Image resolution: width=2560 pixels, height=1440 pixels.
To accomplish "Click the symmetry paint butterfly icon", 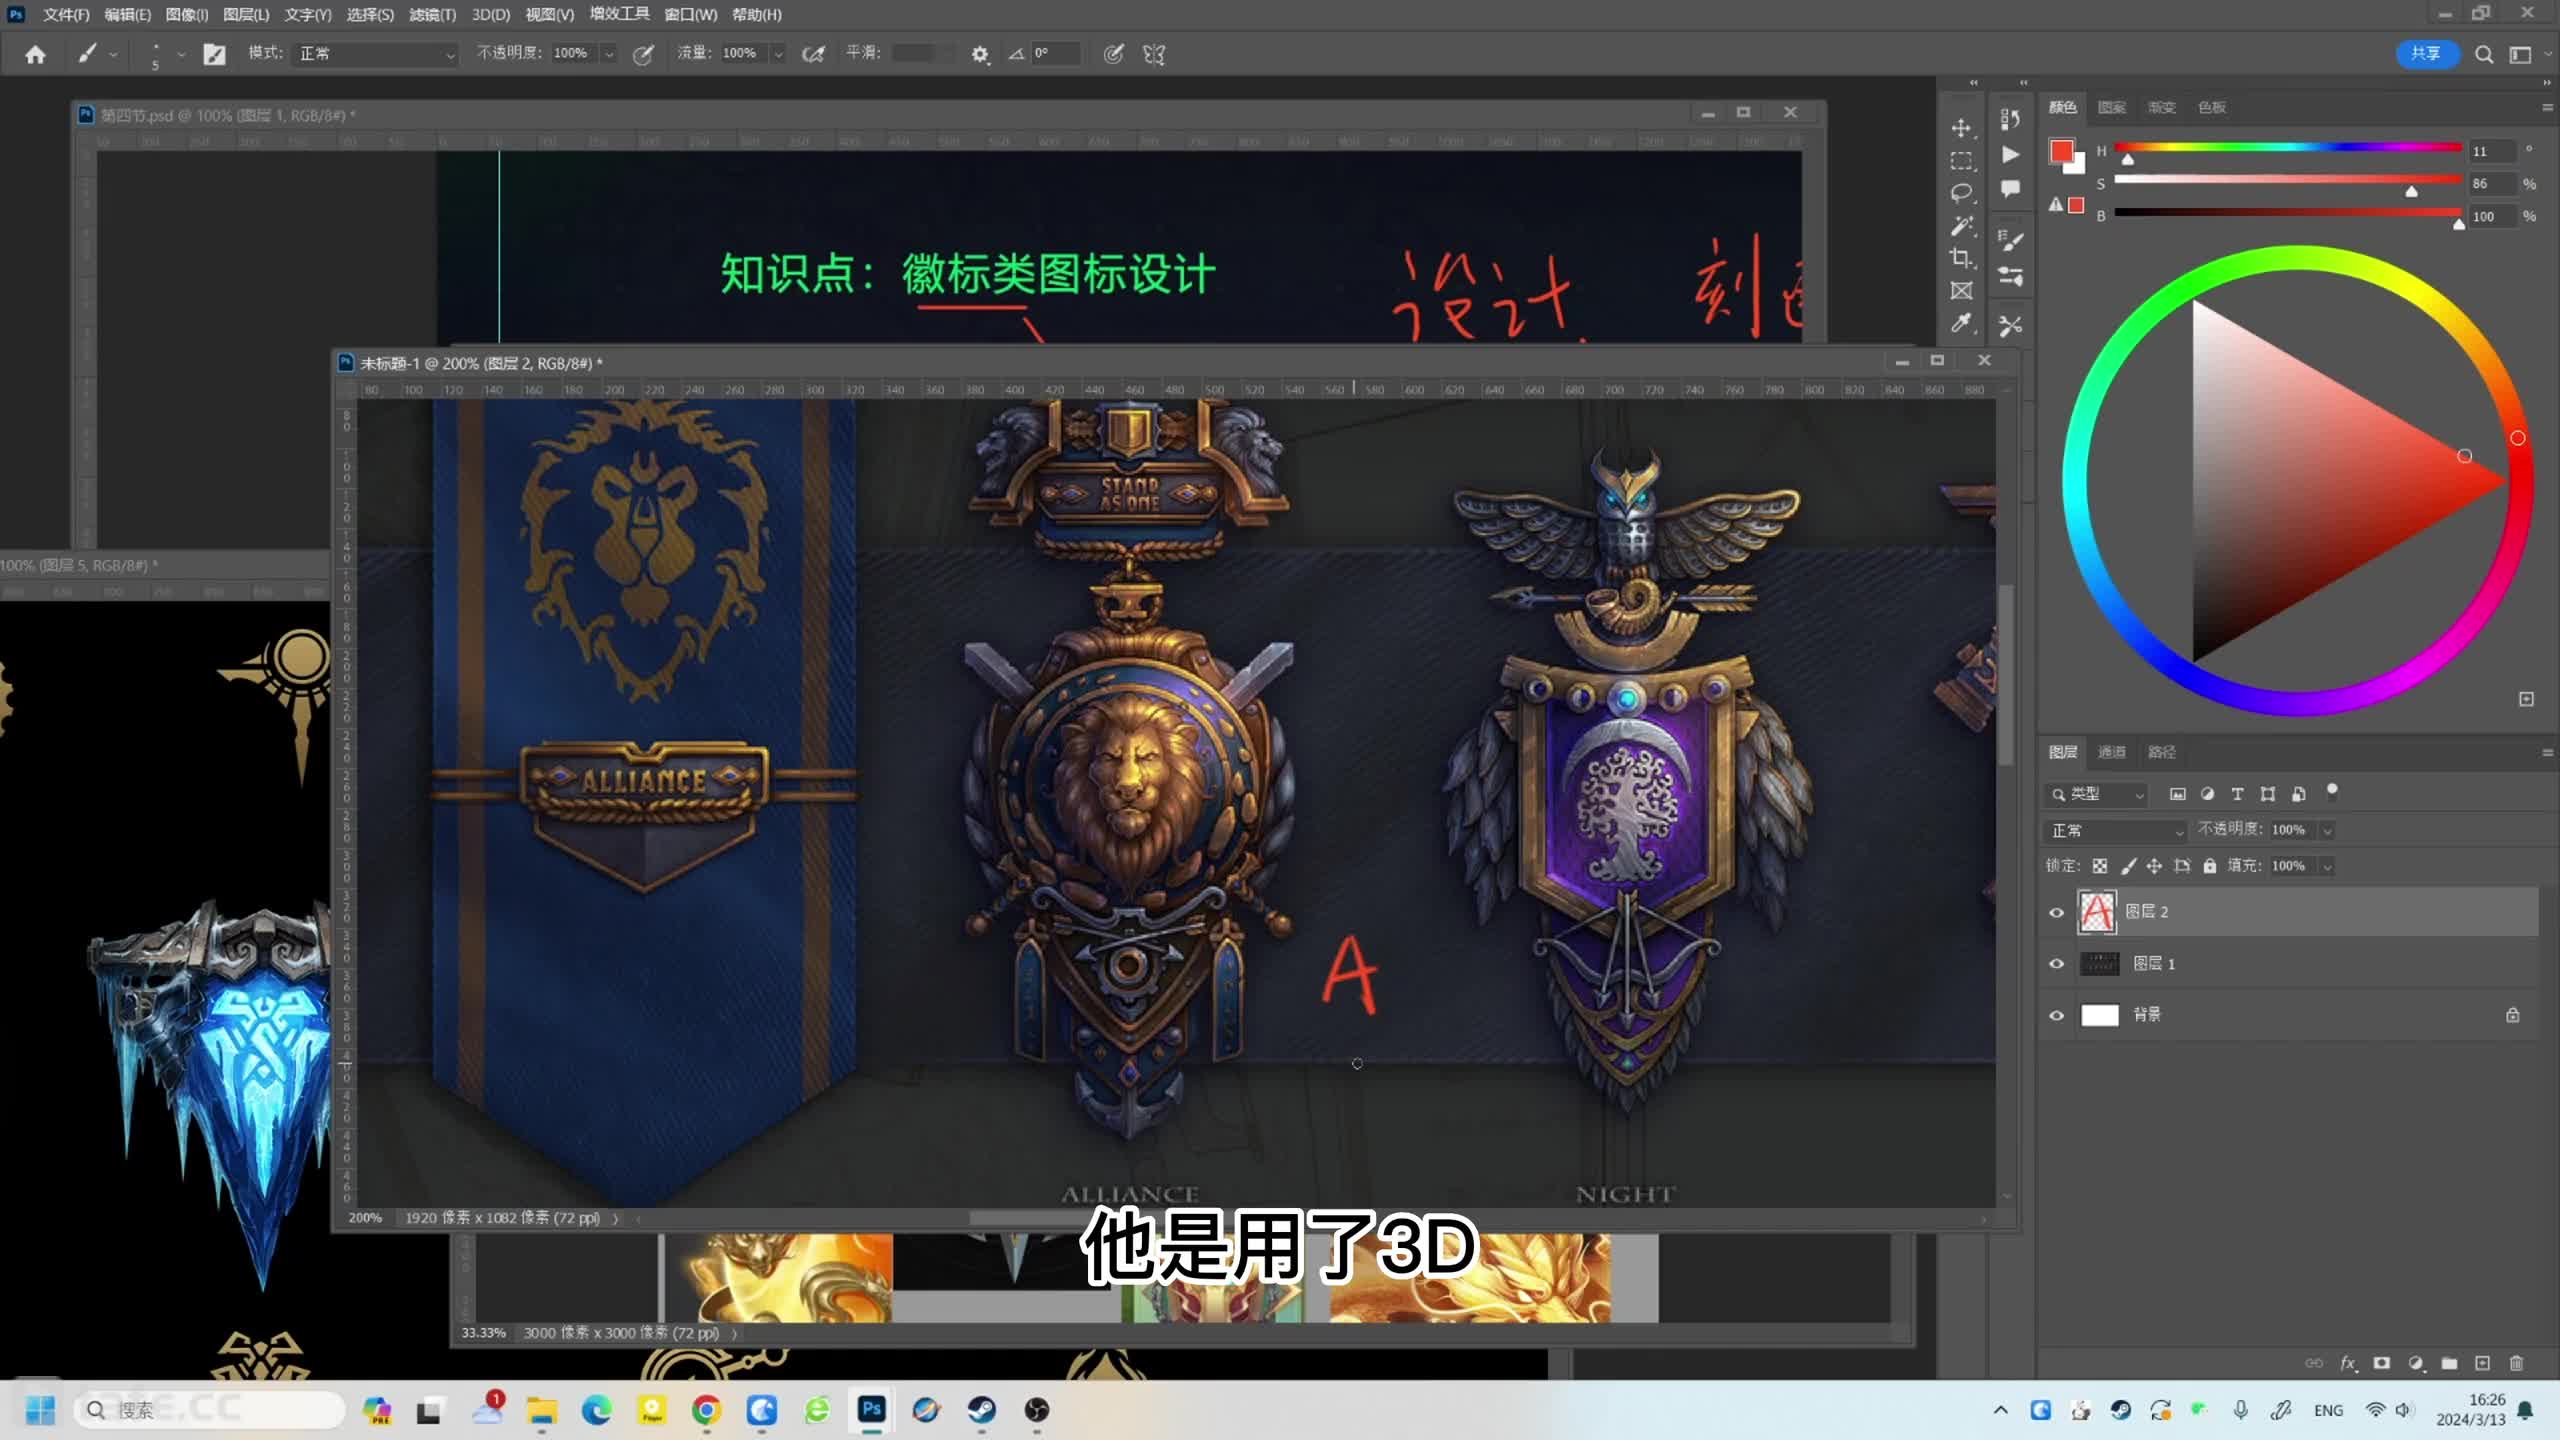I will pos(1154,54).
